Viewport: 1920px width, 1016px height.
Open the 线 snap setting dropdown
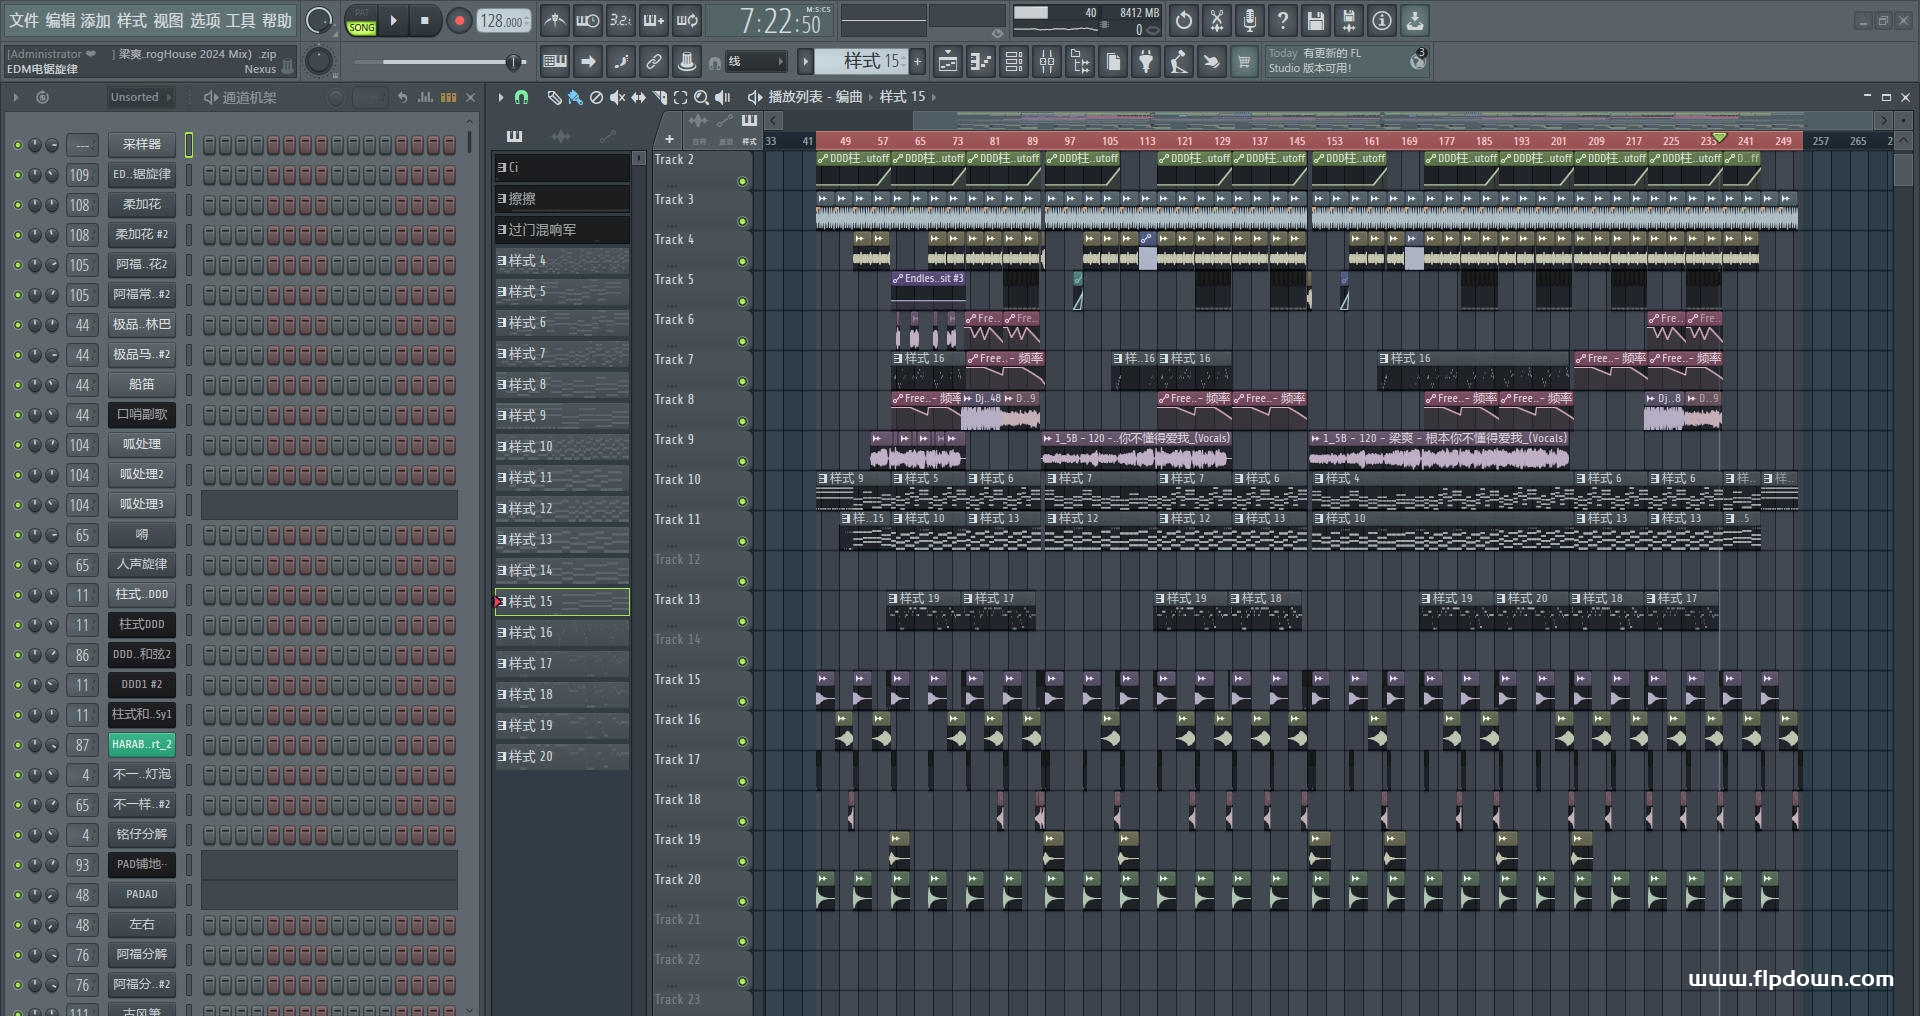pos(755,62)
